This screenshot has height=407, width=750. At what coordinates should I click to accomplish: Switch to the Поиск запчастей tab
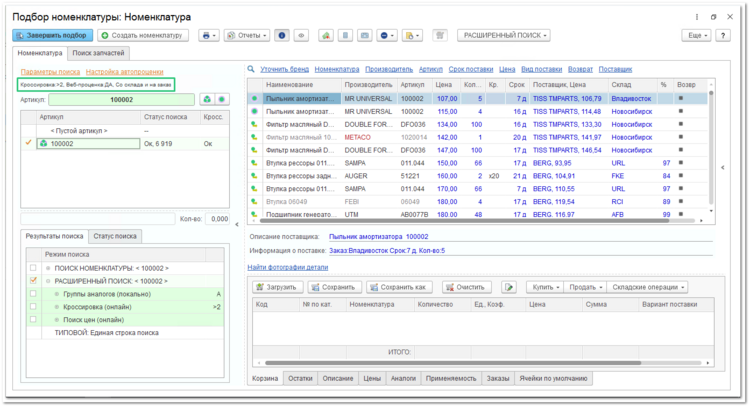tap(98, 53)
